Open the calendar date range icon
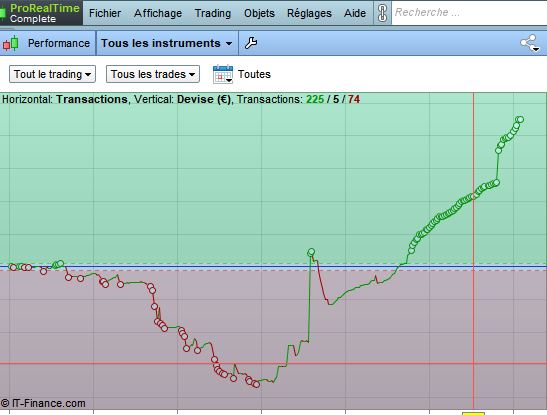This screenshot has height=415, width=547. pos(223,74)
